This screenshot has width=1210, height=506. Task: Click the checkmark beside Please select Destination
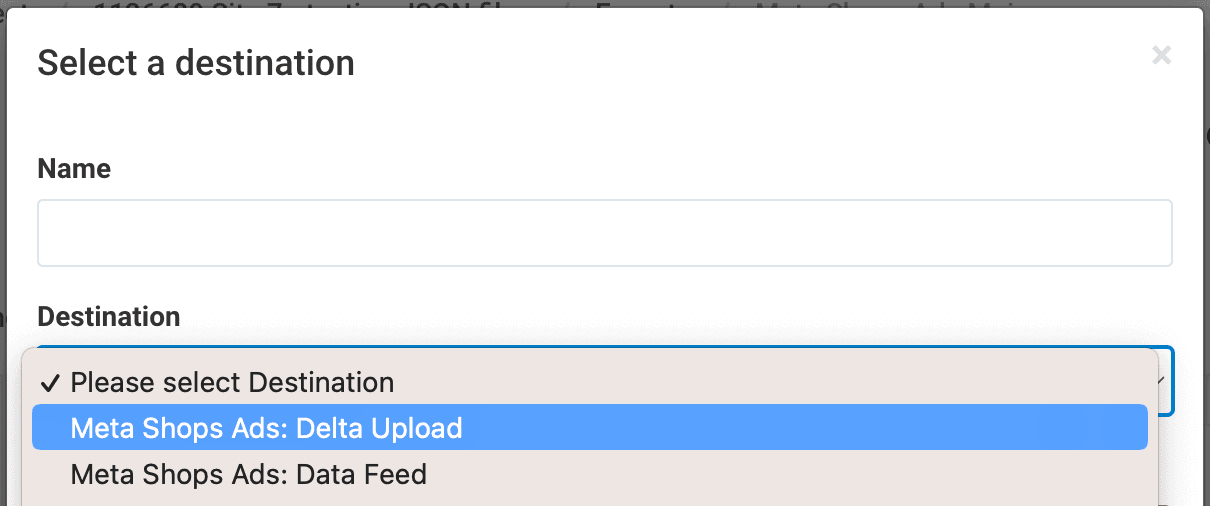[50, 382]
